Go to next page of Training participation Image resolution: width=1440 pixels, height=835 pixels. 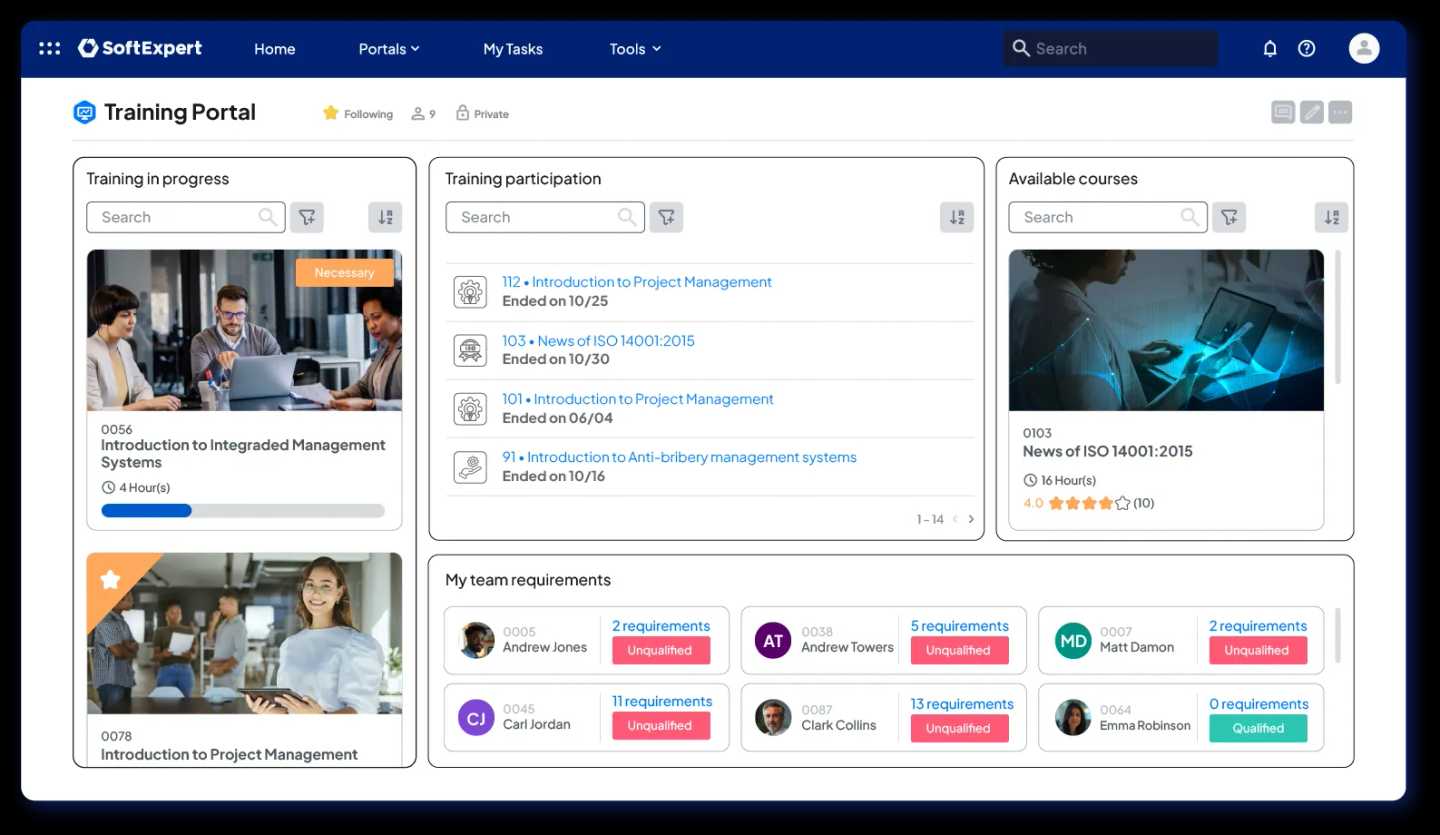[x=970, y=519]
